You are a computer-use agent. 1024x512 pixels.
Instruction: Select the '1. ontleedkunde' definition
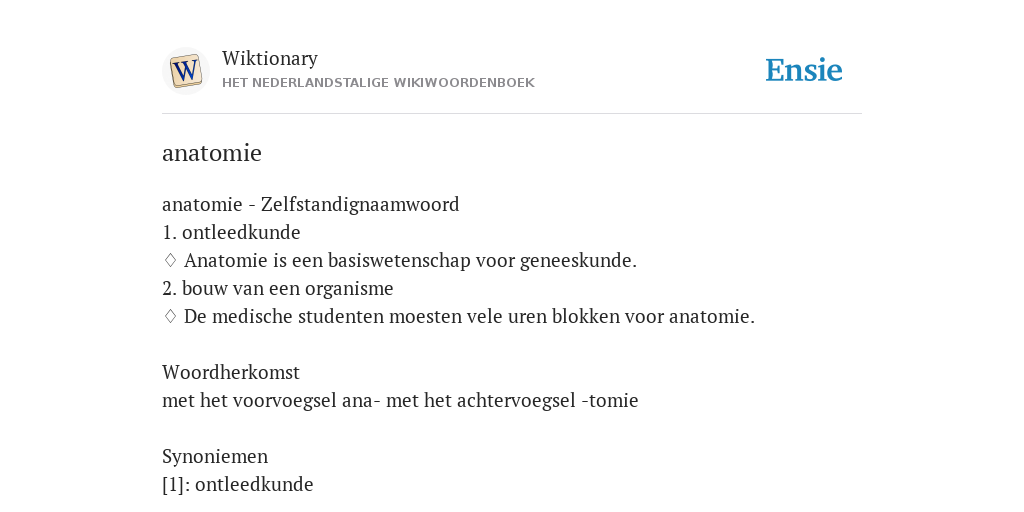tap(231, 232)
